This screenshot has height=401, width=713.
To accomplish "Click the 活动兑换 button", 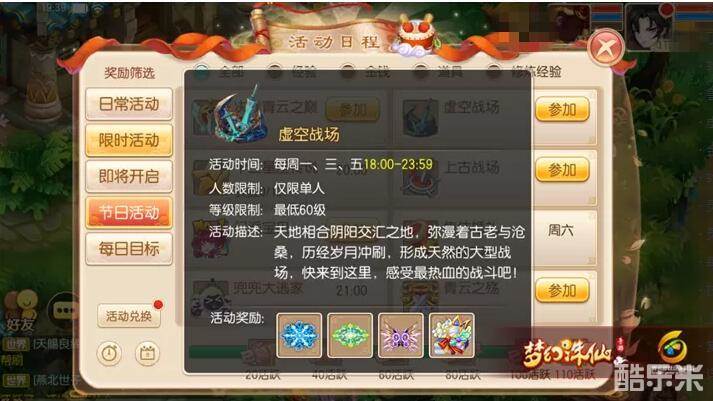I will [129, 316].
